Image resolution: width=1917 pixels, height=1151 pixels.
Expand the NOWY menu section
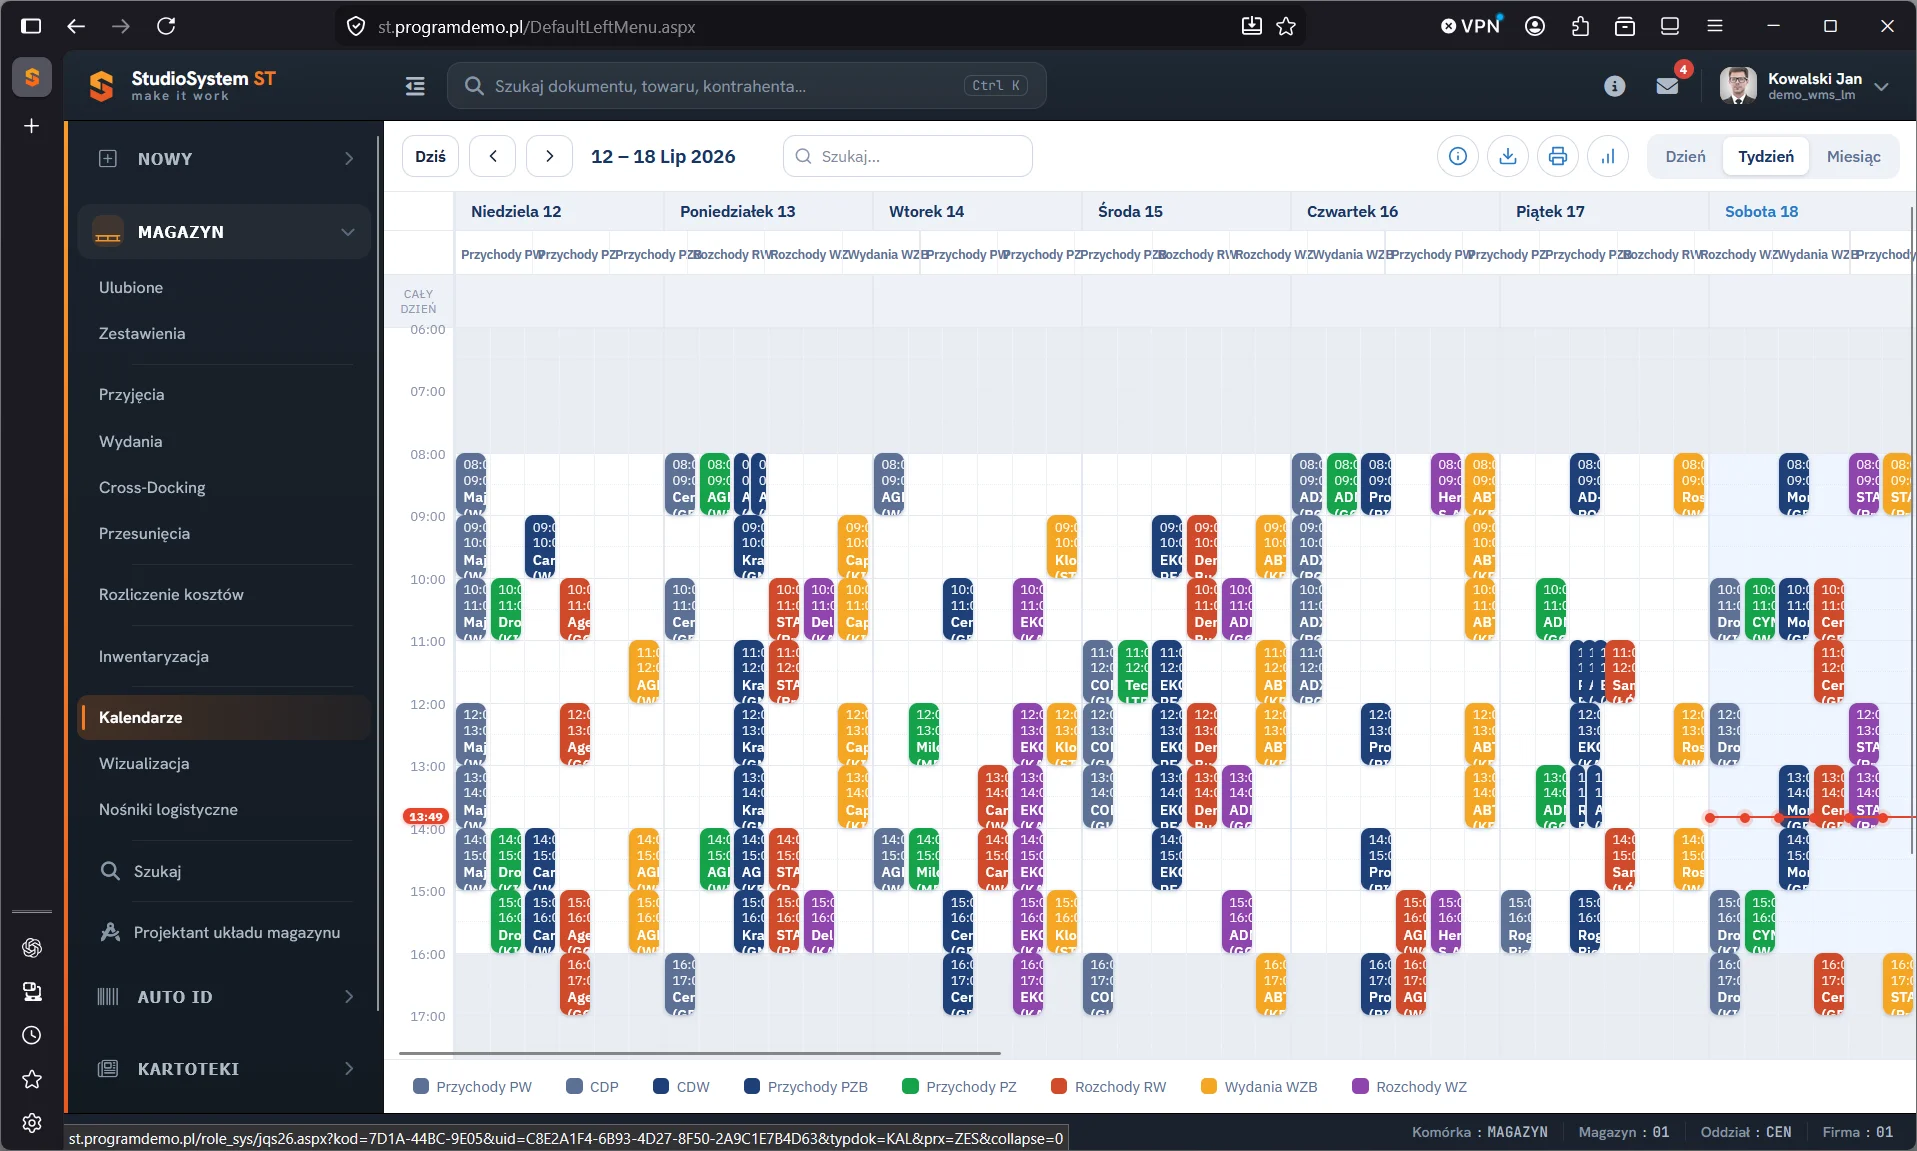[225, 159]
